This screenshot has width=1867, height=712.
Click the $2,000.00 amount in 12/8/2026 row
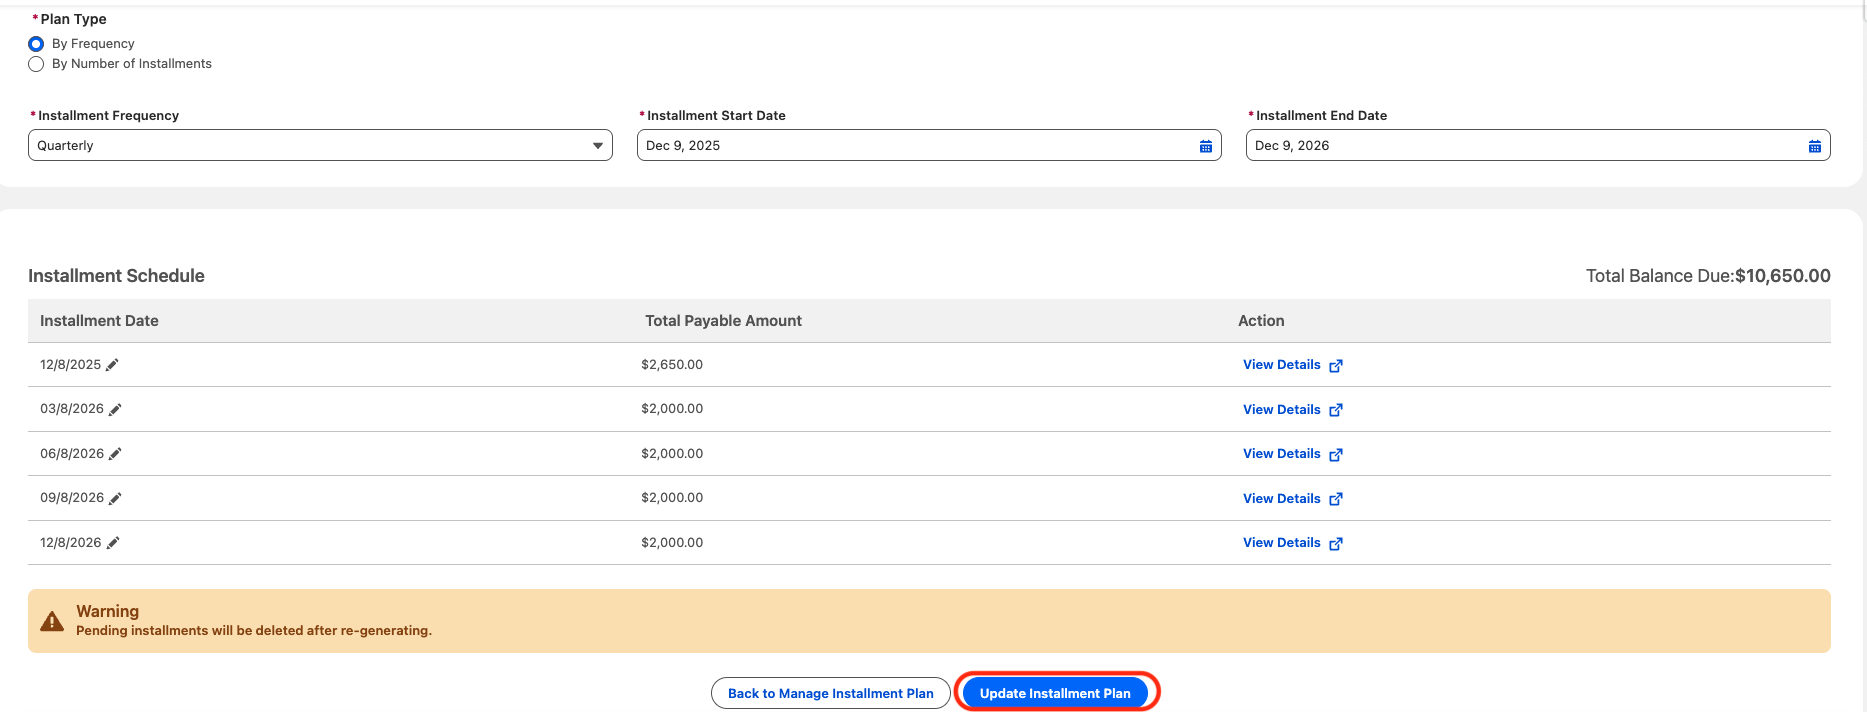click(x=672, y=543)
